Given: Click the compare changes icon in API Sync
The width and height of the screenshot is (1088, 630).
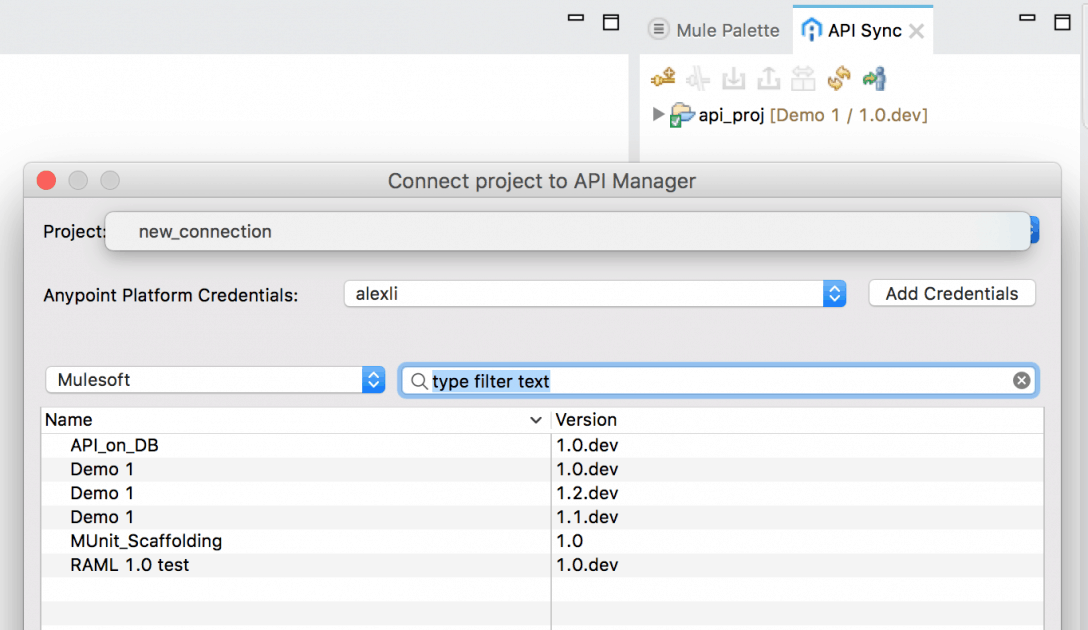Looking at the screenshot, I should click(x=805, y=77).
